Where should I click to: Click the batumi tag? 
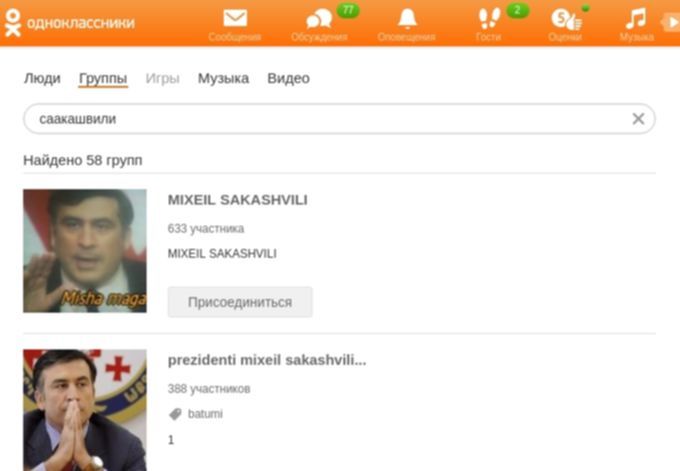pos(205,414)
